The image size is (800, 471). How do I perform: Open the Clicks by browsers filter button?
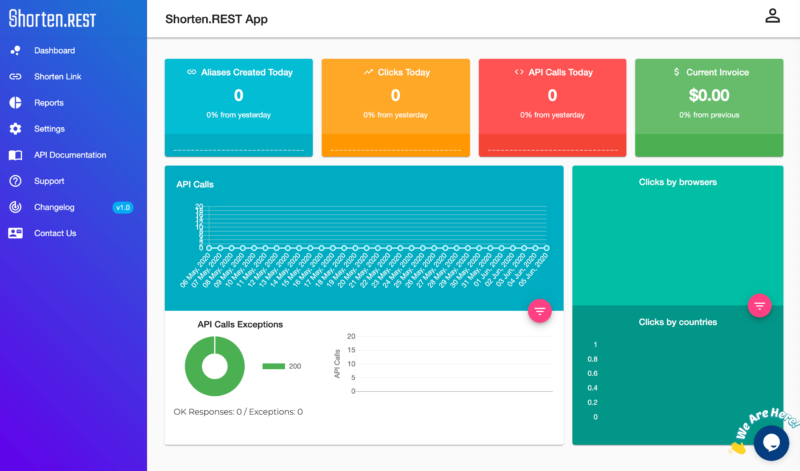point(759,306)
